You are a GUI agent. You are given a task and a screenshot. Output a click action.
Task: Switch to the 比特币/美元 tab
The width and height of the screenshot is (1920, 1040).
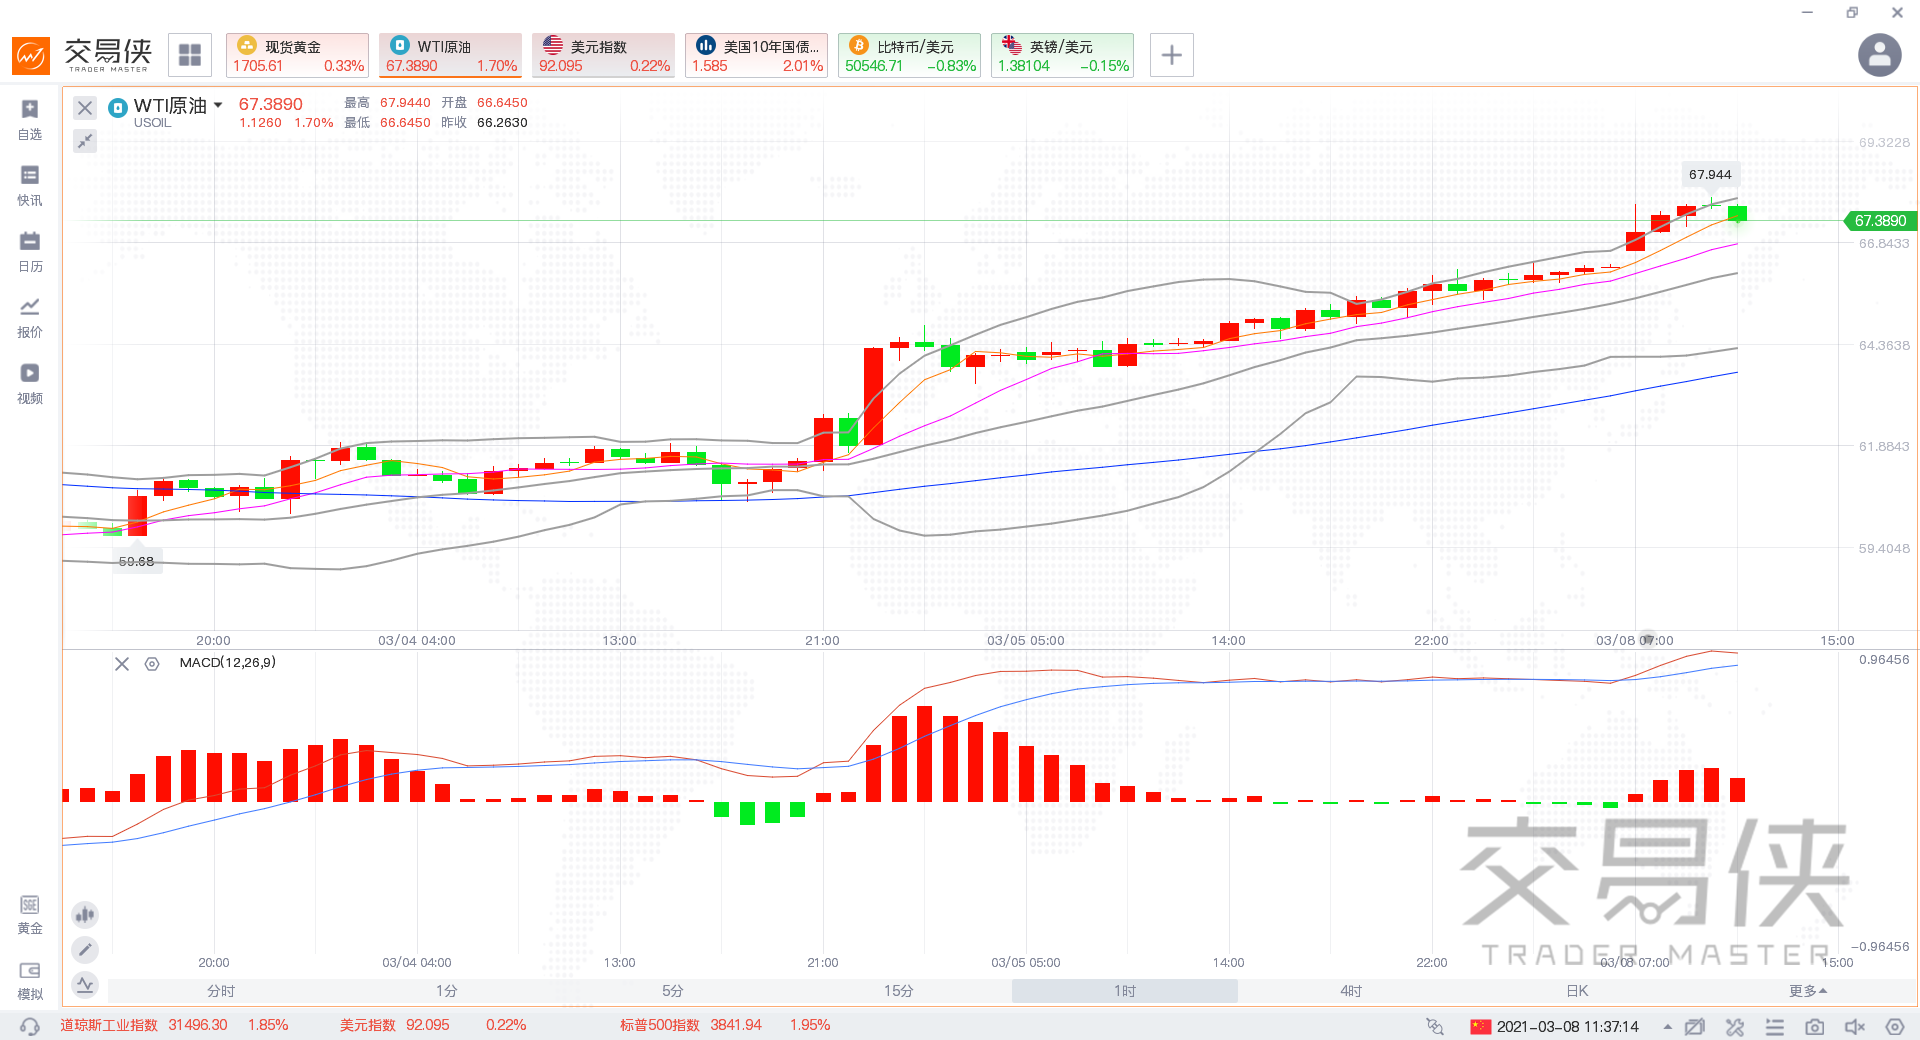pos(909,55)
